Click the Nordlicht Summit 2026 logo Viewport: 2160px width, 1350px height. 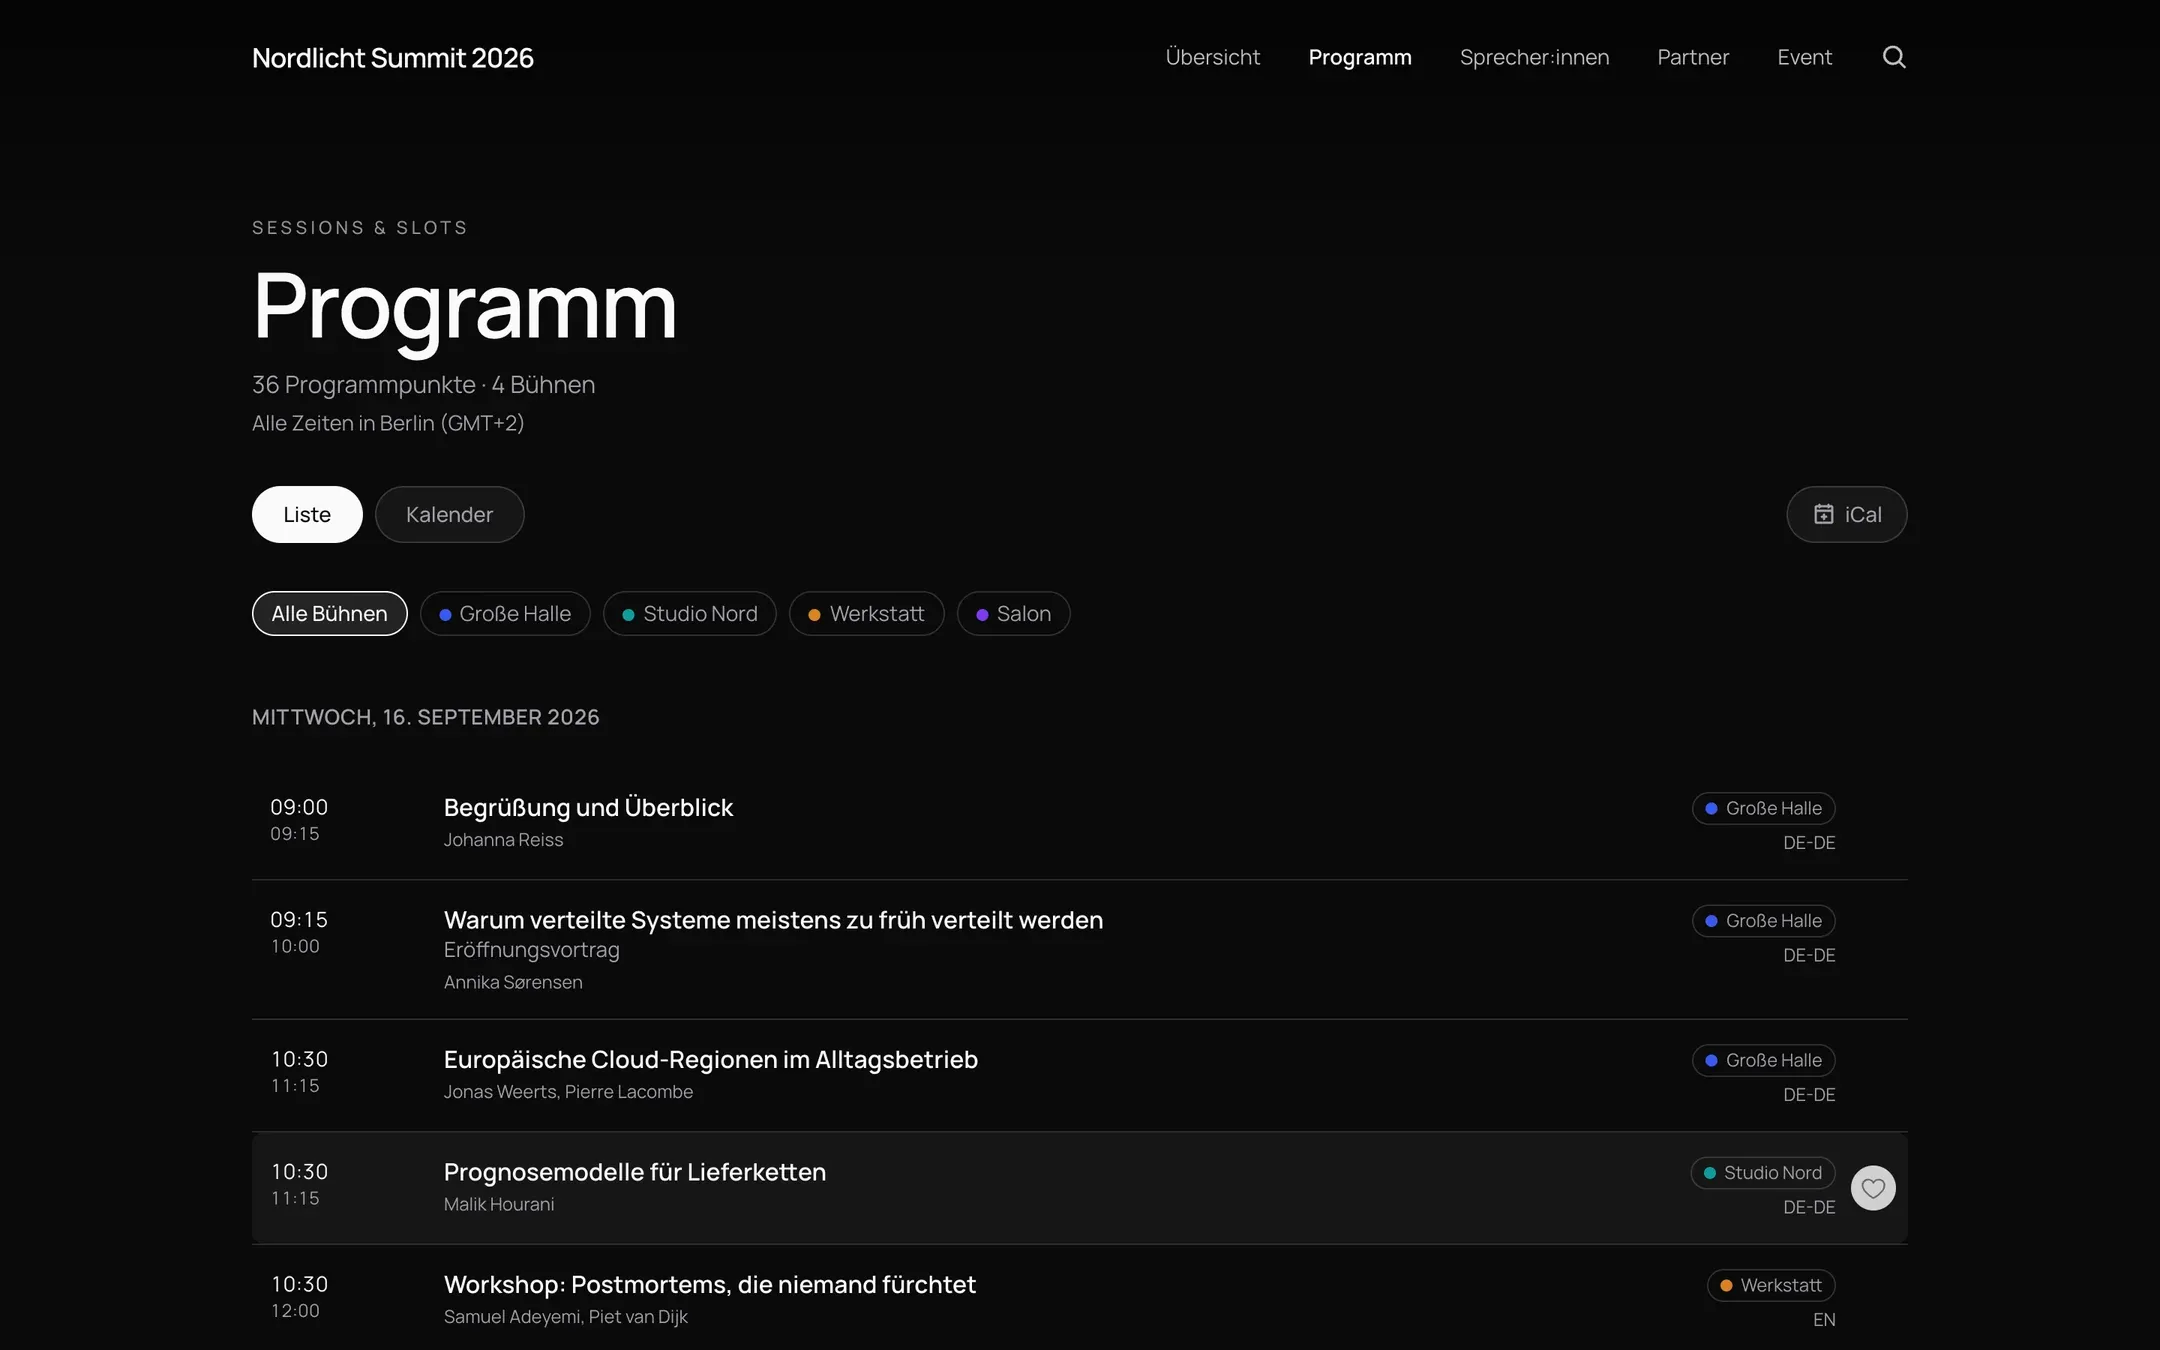pyautogui.click(x=393, y=58)
